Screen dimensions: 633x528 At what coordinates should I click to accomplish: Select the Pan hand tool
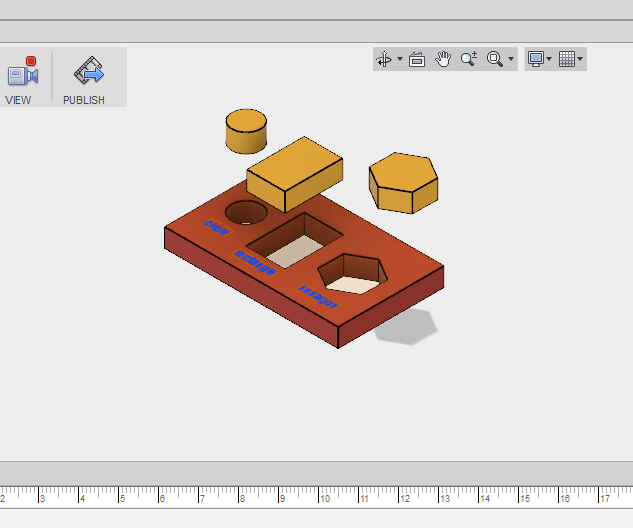pyautogui.click(x=443, y=59)
